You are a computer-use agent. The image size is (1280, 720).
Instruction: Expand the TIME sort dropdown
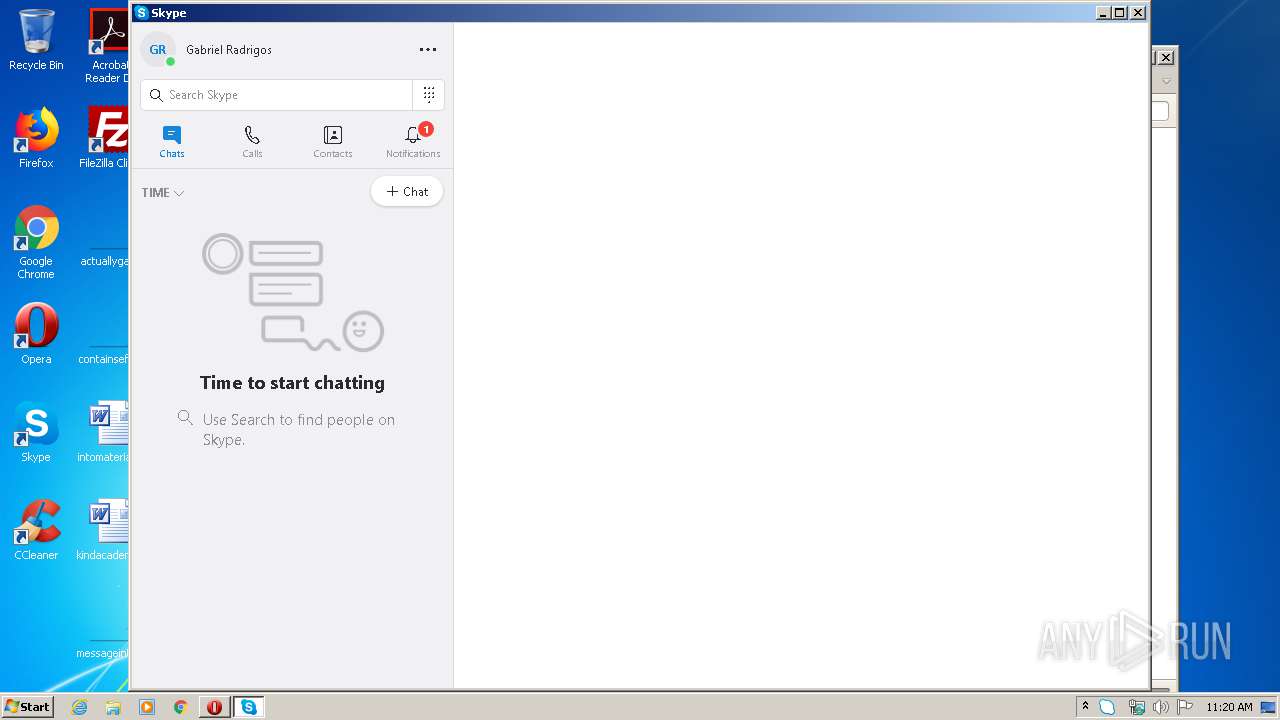click(163, 193)
